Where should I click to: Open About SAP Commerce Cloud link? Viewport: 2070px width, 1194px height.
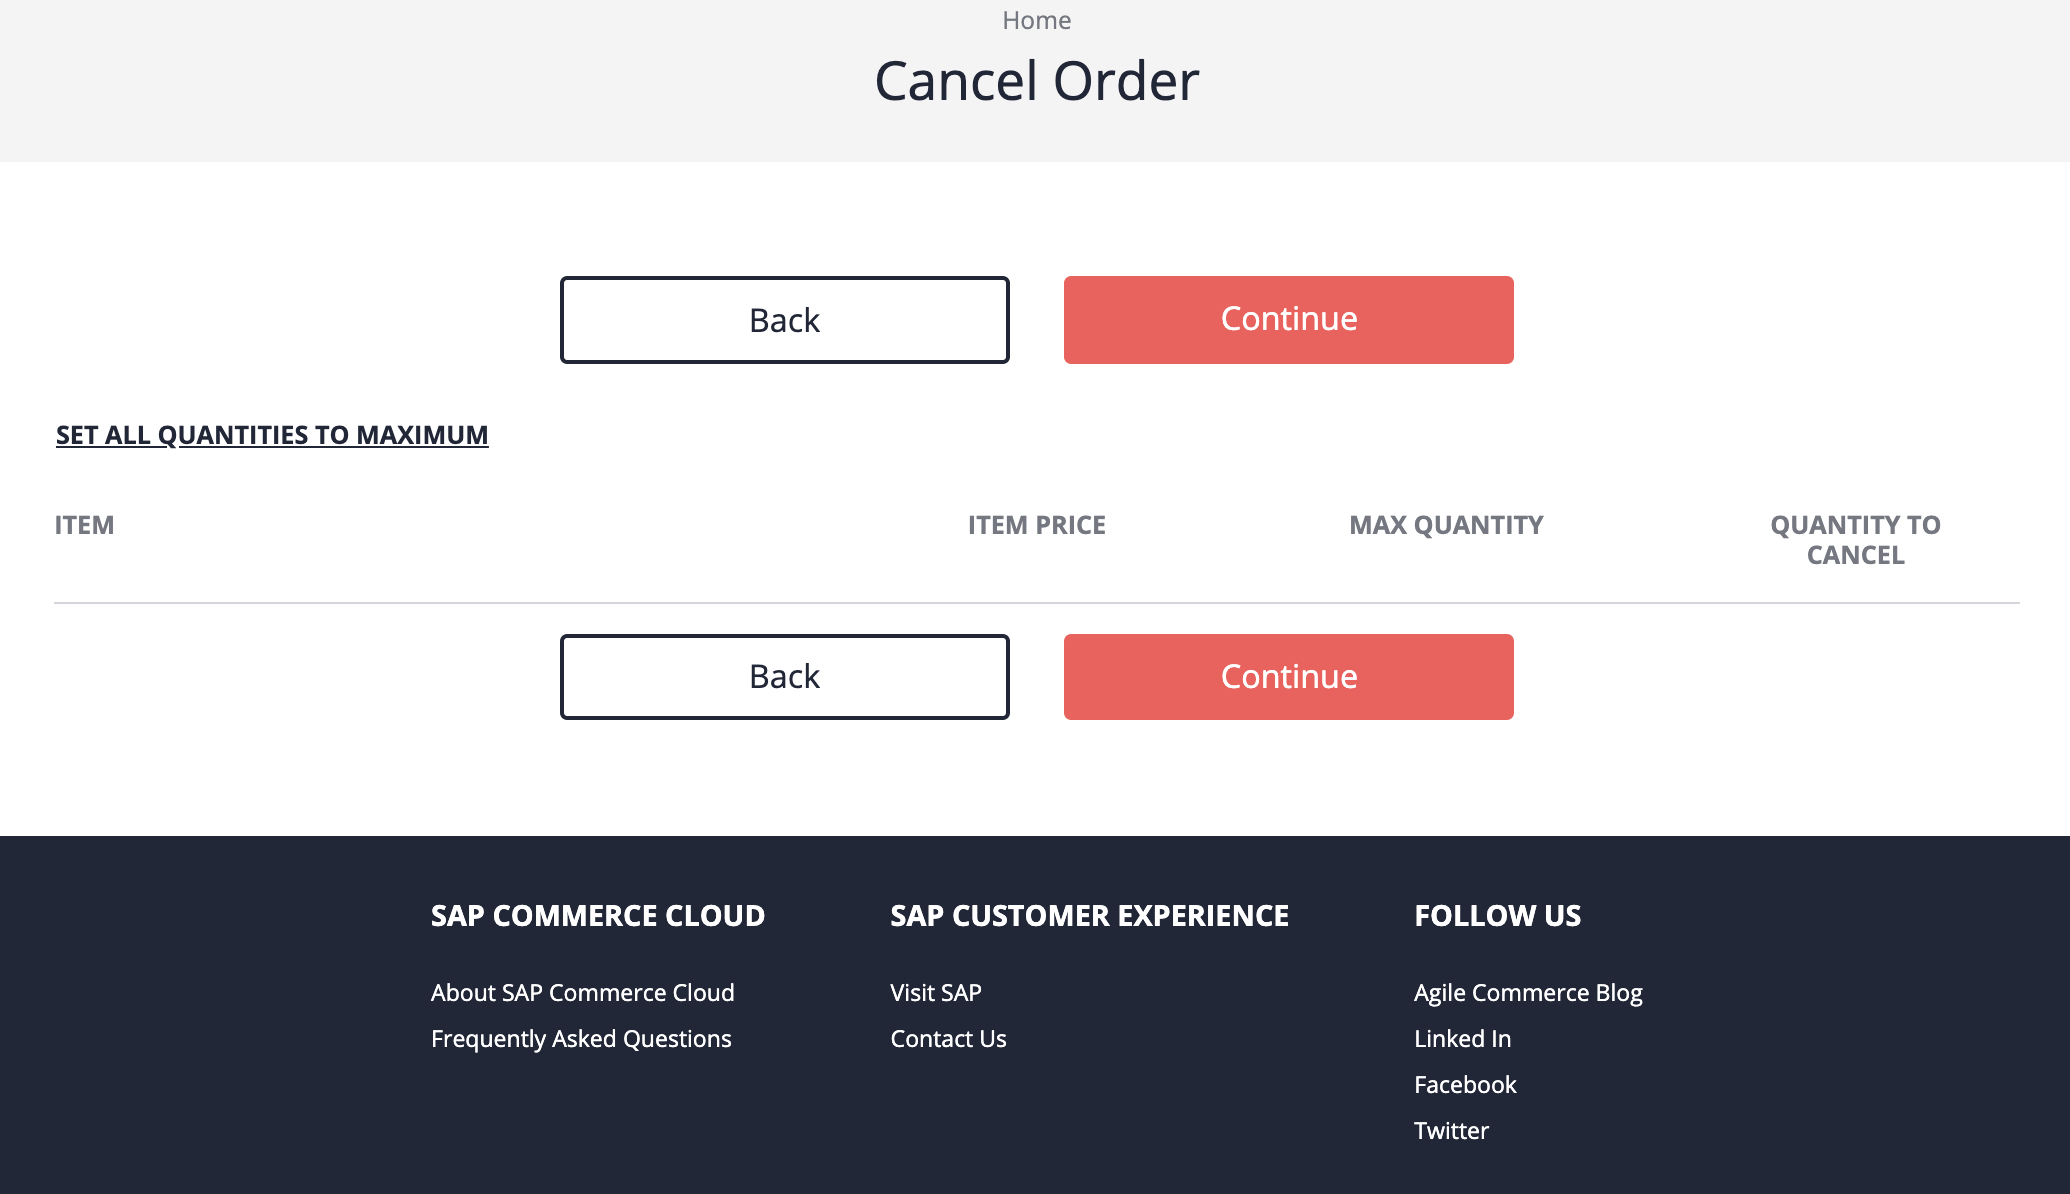(582, 992)
